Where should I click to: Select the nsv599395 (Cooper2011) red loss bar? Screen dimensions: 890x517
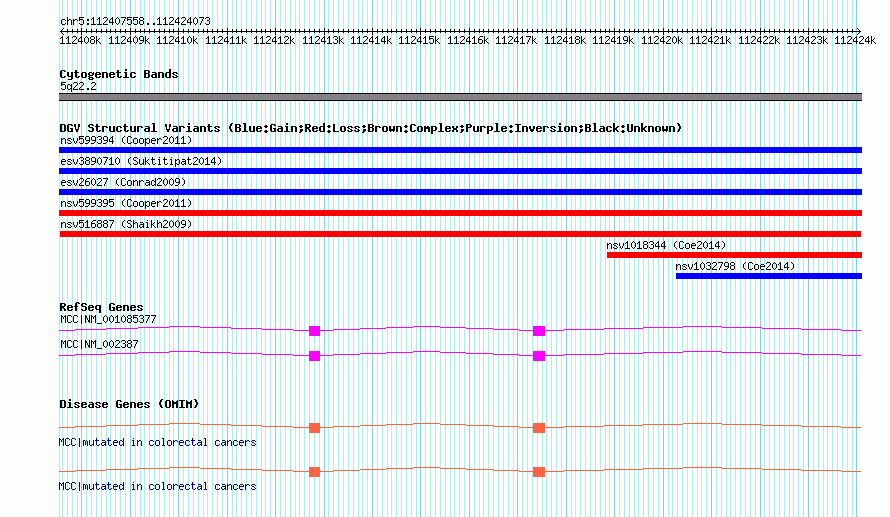[x=460, y=213]
